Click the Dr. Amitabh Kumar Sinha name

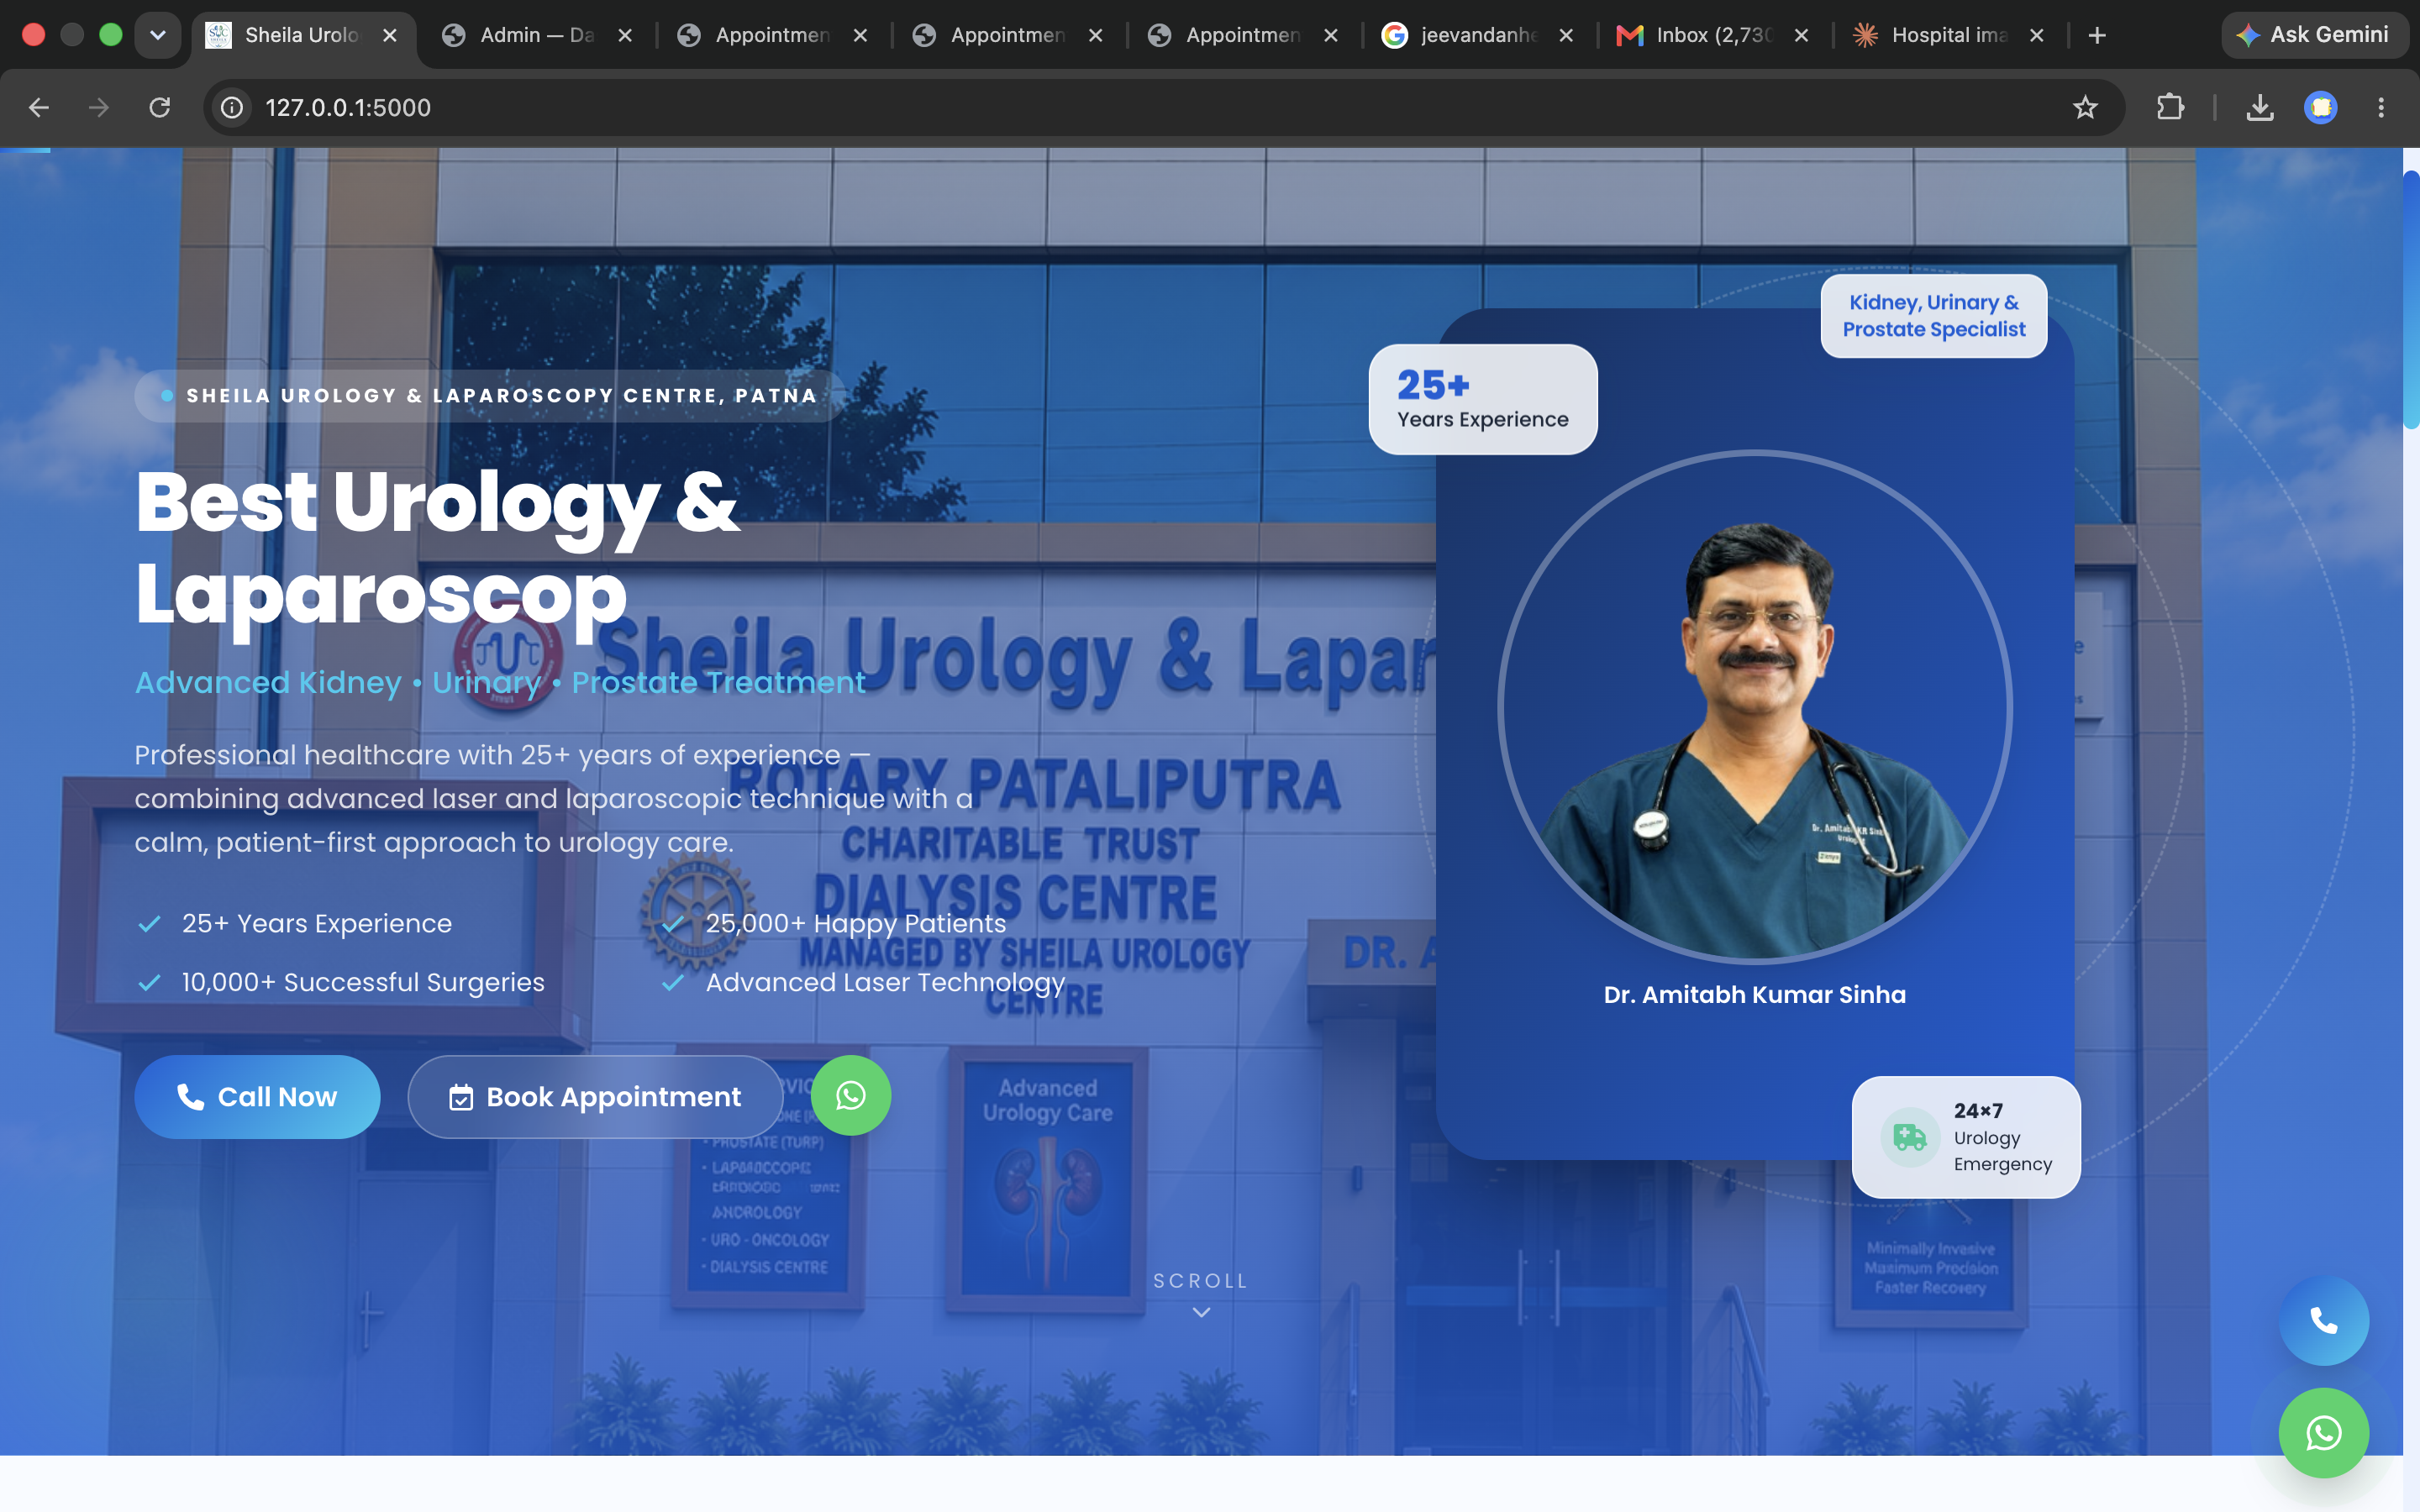click(x=1755, y=995)
